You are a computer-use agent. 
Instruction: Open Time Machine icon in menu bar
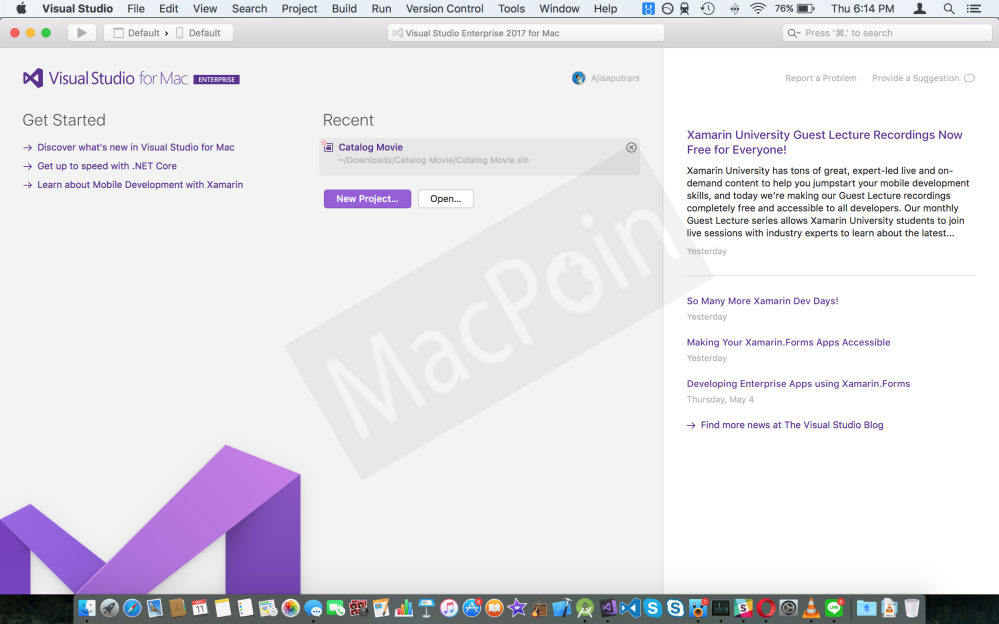708,9
